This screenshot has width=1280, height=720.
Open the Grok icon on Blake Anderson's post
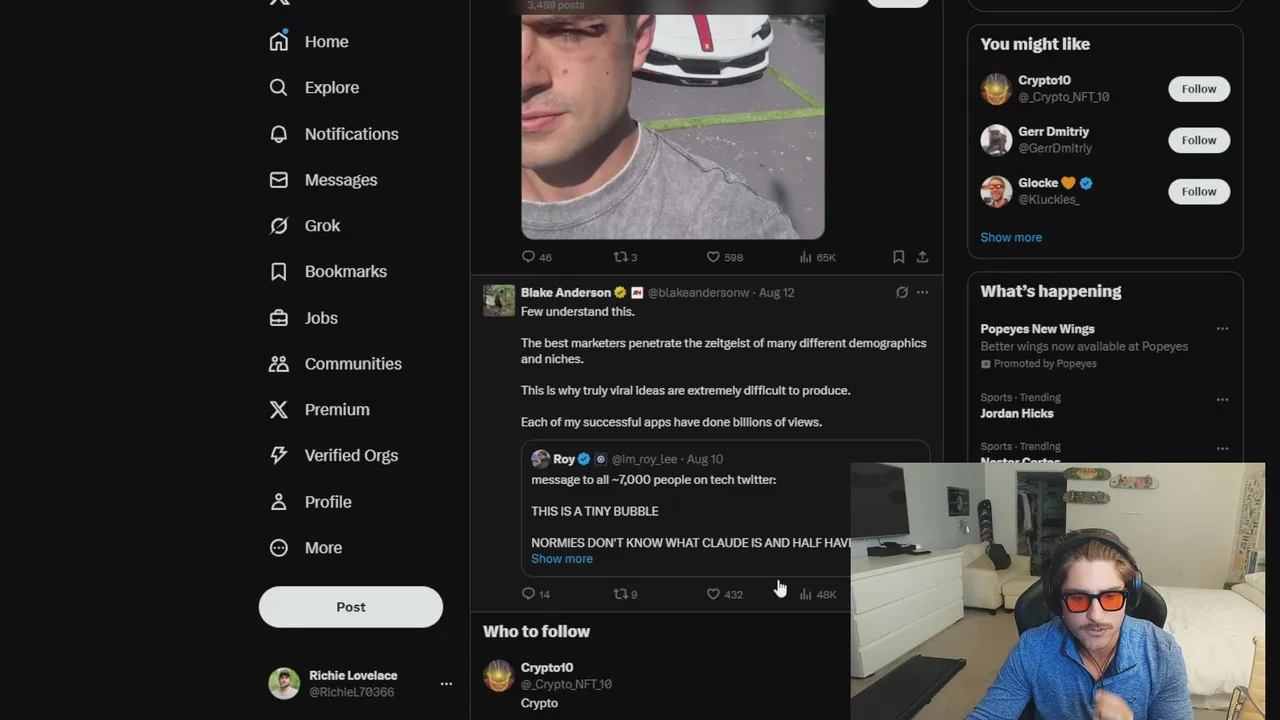point(902,292)
